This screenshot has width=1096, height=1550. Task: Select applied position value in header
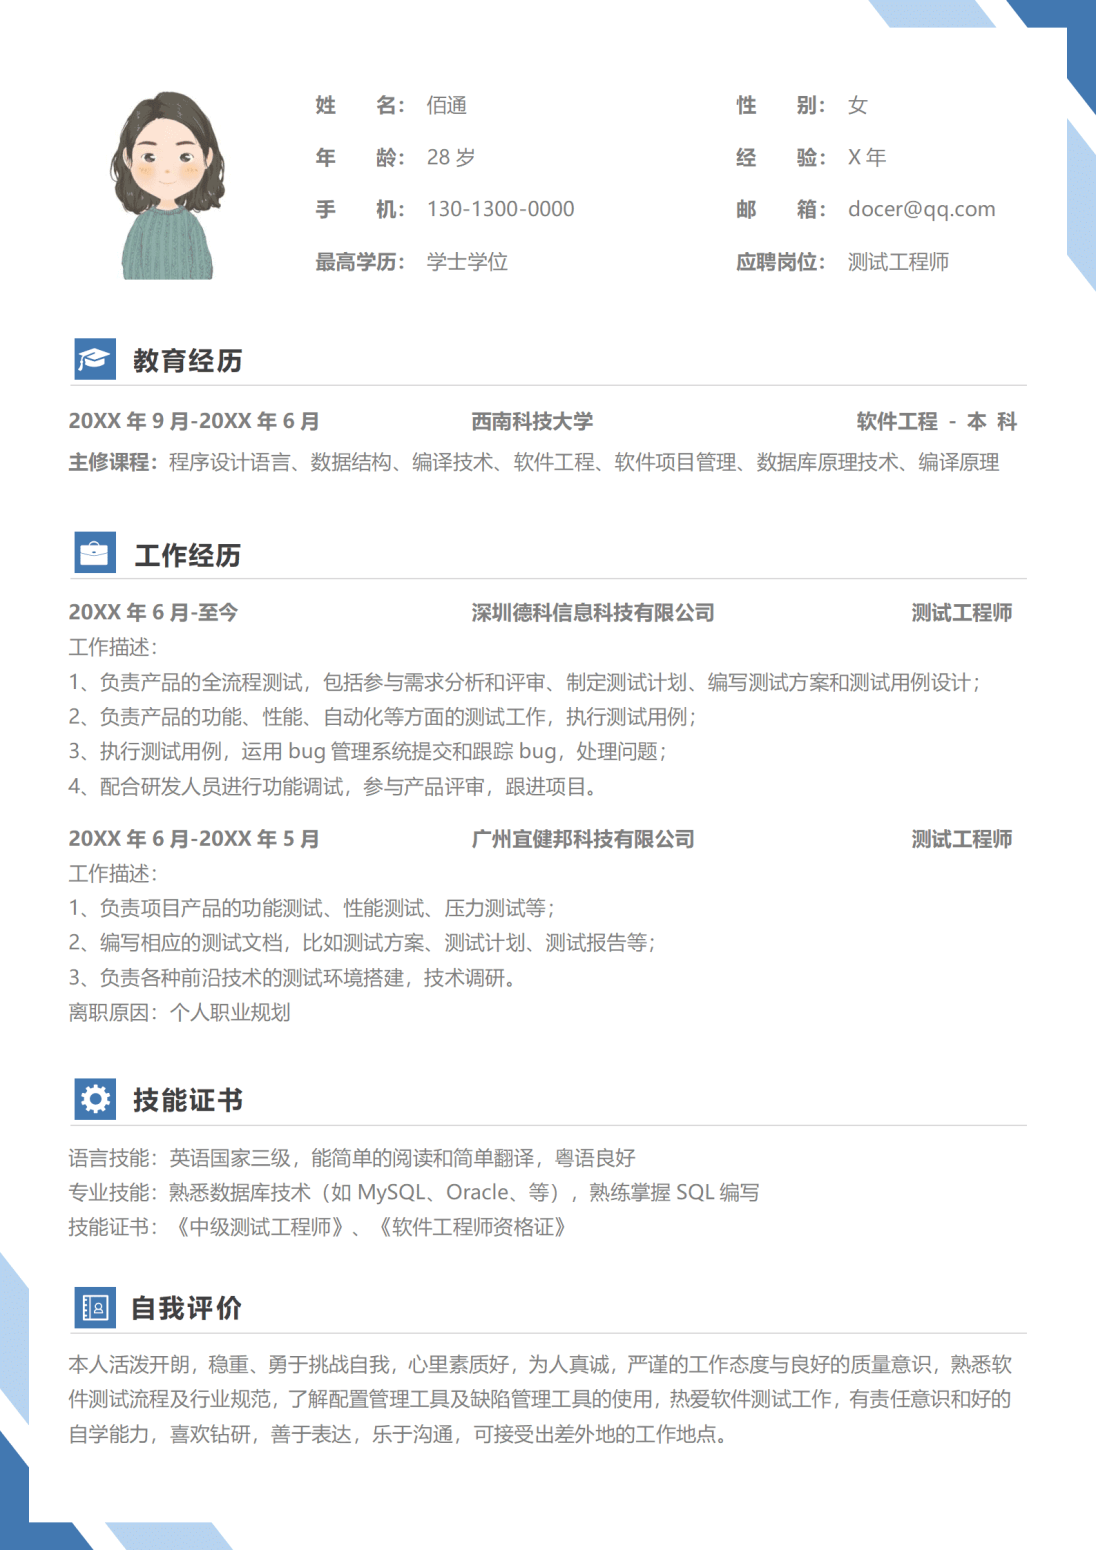(898, 262)
